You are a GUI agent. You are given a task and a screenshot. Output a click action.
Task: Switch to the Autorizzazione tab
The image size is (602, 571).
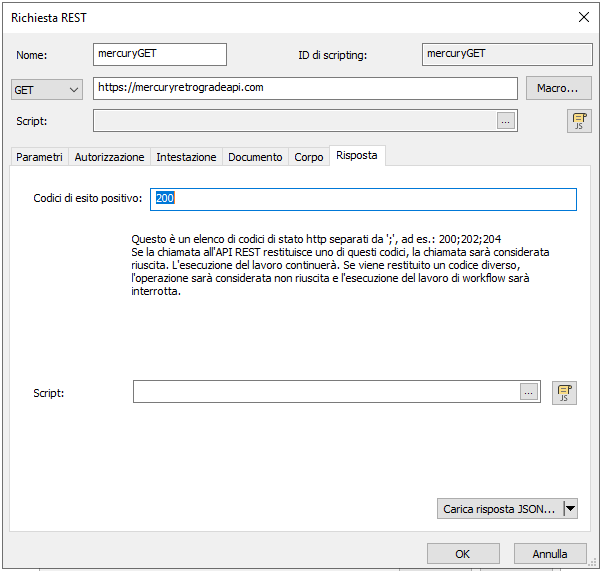109,157
